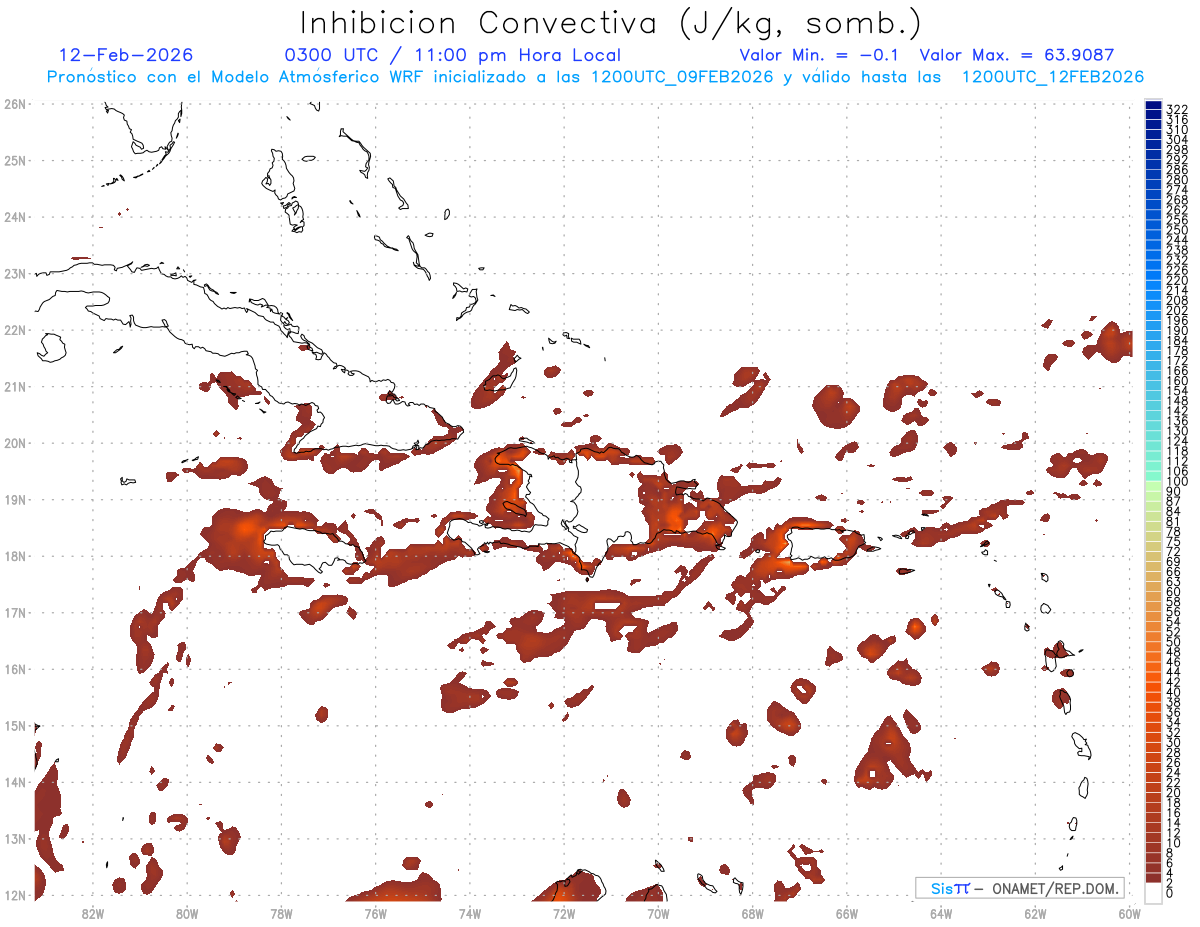The width and height of the screenshot is (1200, 927).
Task: Click the colorbar label '100'
Action: tap(1176, 482)
